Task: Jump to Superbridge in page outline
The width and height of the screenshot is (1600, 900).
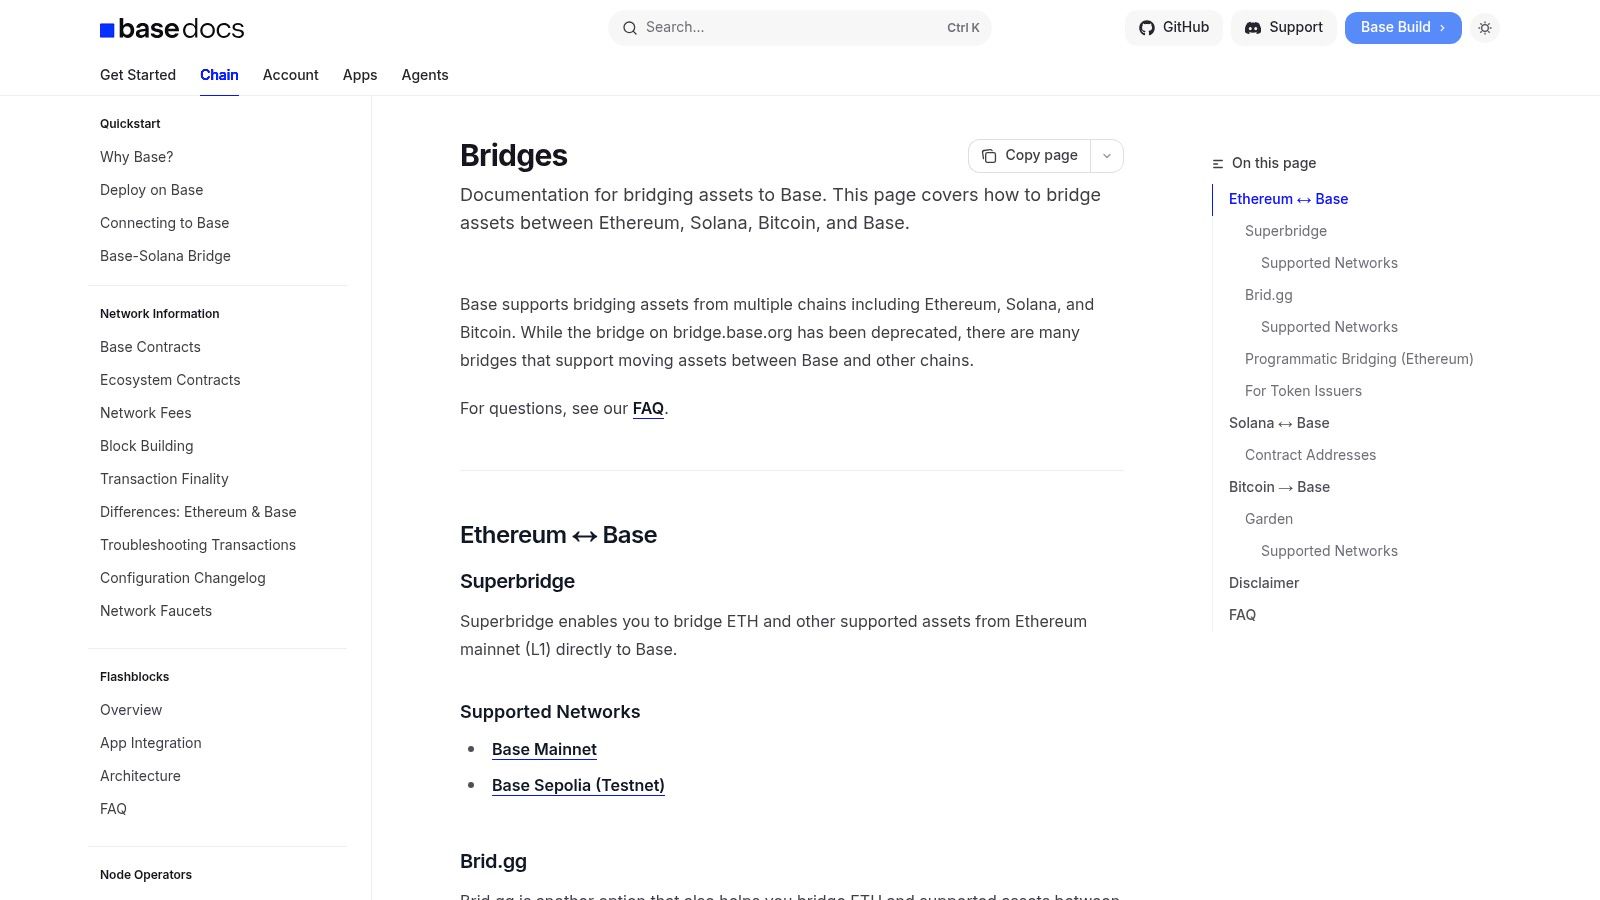Action: pos(1286,231)
